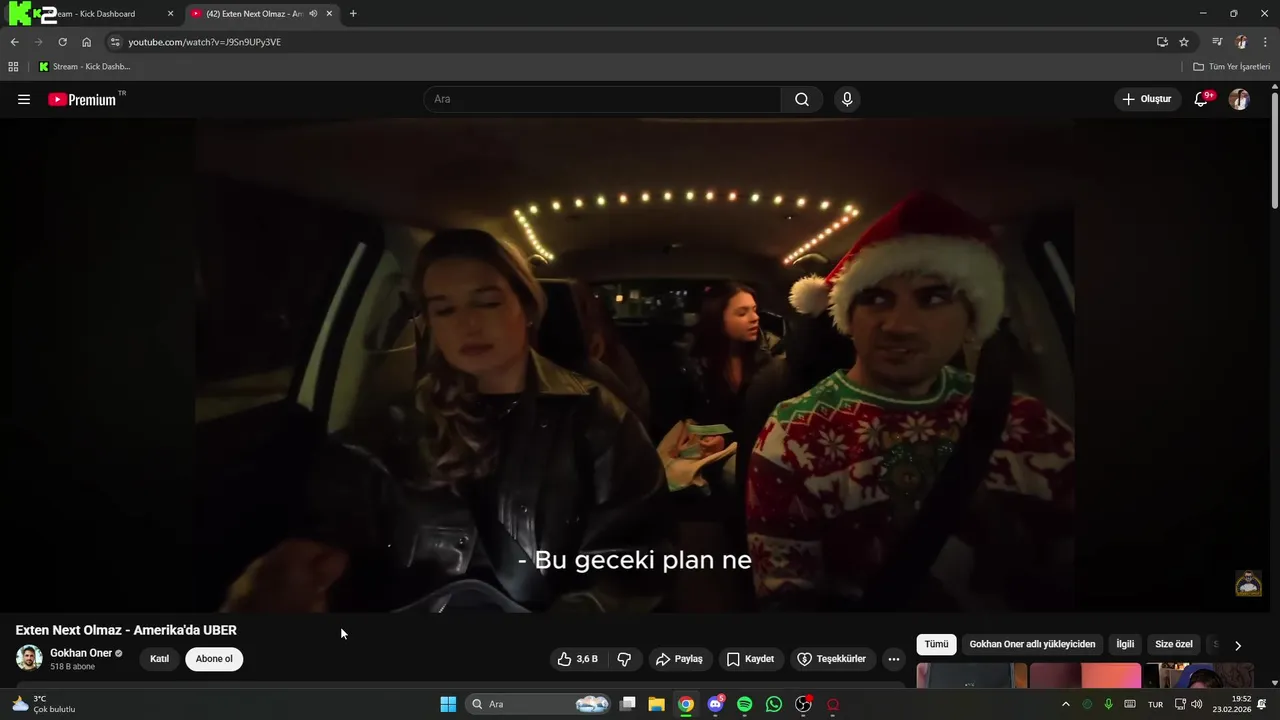Open Gokhan Oner channel avatar
The width and height of the screenshot is (1280, 720).
tap(29, 658)
